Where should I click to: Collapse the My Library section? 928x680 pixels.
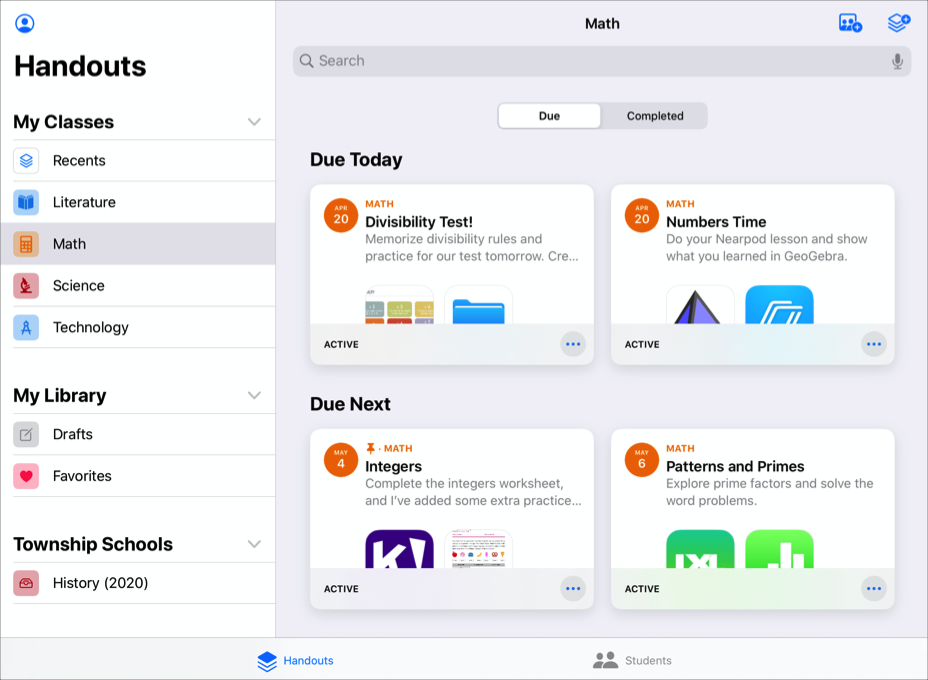[x=254, y=396]
